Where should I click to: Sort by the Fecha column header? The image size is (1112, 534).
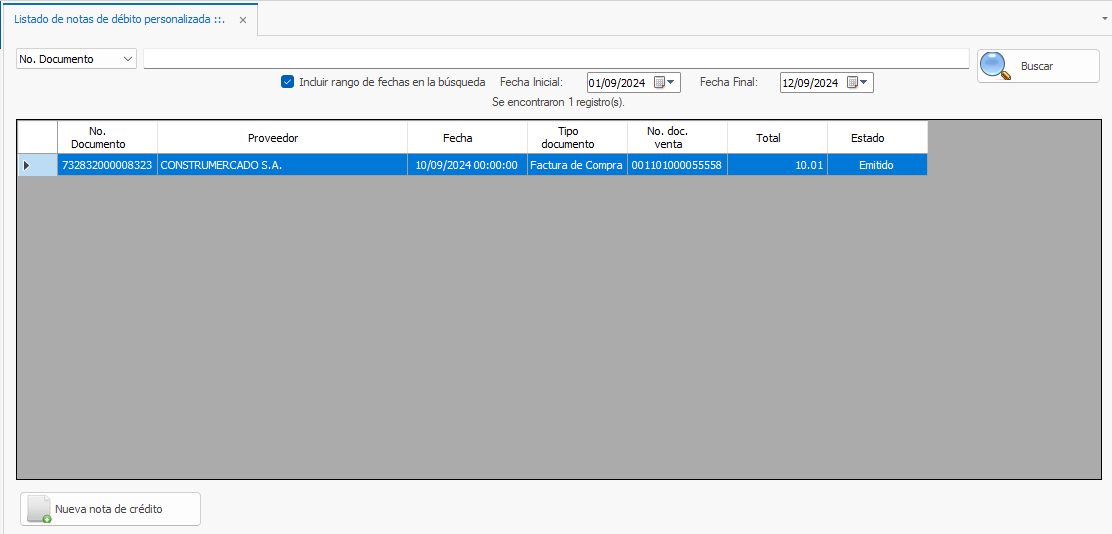pyautogui.click(x=457, y=138)
